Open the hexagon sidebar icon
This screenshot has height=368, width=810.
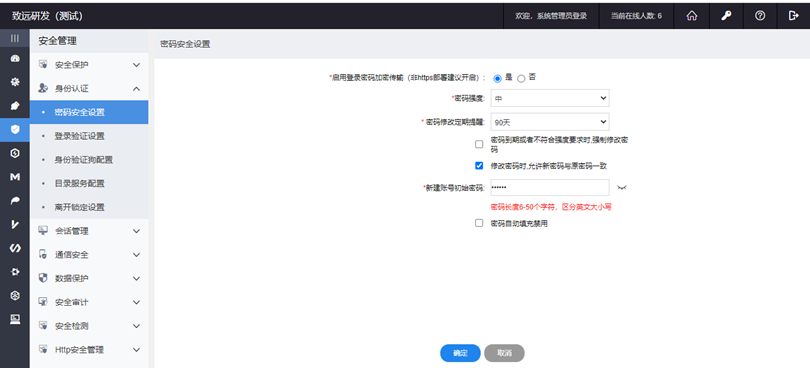(15, 153)
